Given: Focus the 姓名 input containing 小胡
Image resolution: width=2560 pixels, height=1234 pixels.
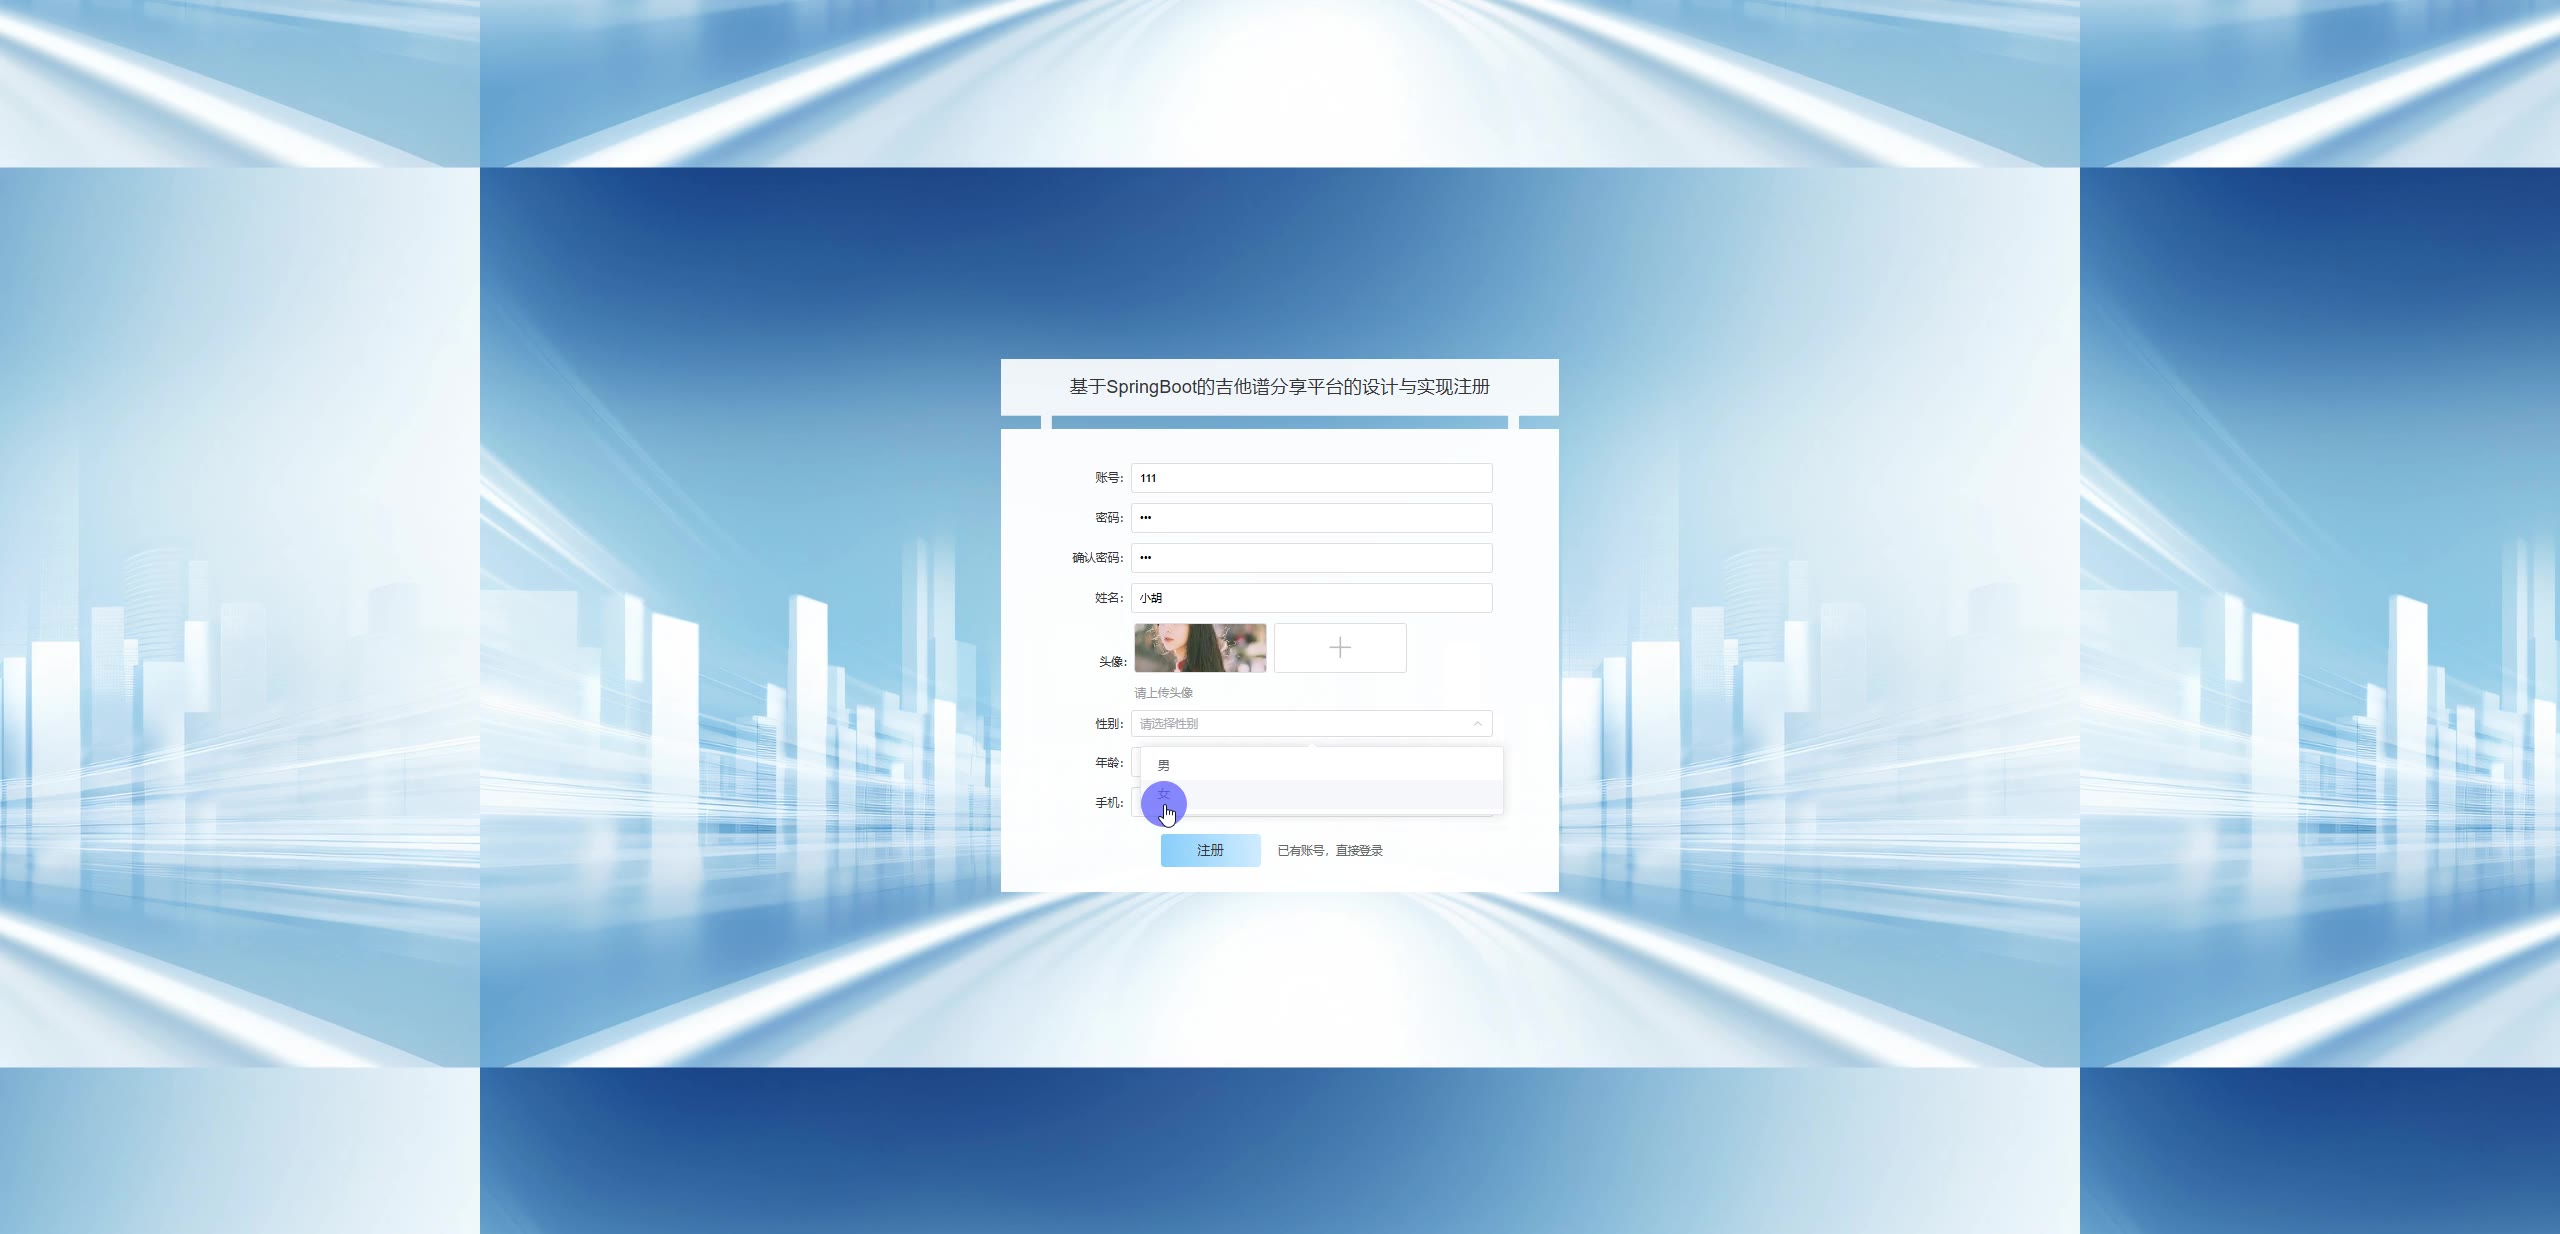Looking at the screenshot, I should [1311, 598].
